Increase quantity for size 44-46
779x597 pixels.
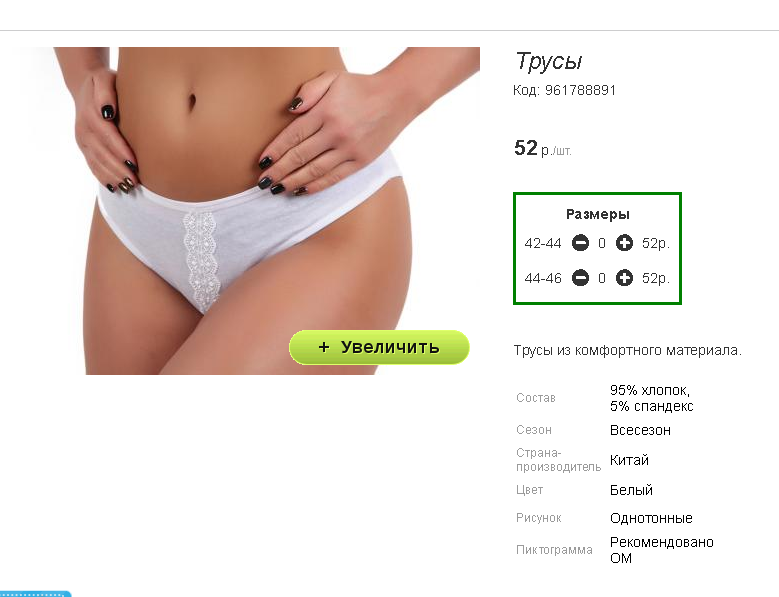[x=624, y=278]
